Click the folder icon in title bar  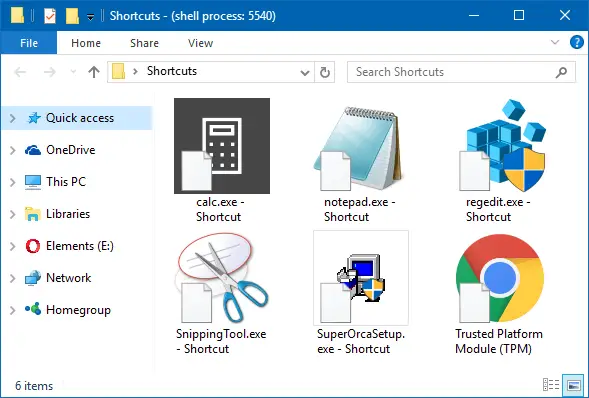click(17, 16)
